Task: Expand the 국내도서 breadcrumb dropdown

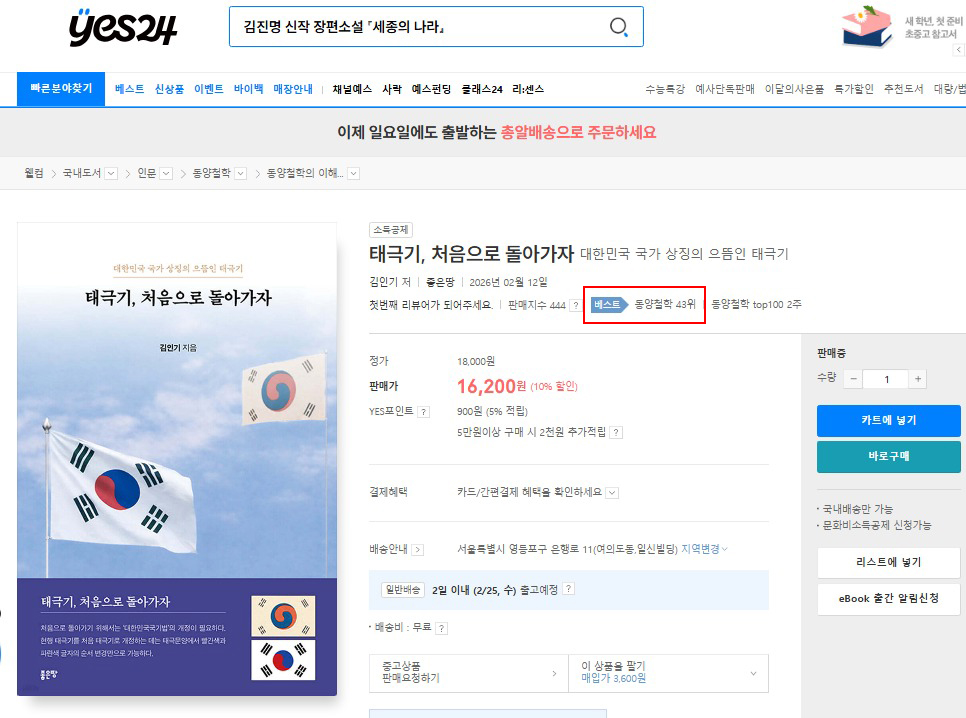Action: point(111,173)
